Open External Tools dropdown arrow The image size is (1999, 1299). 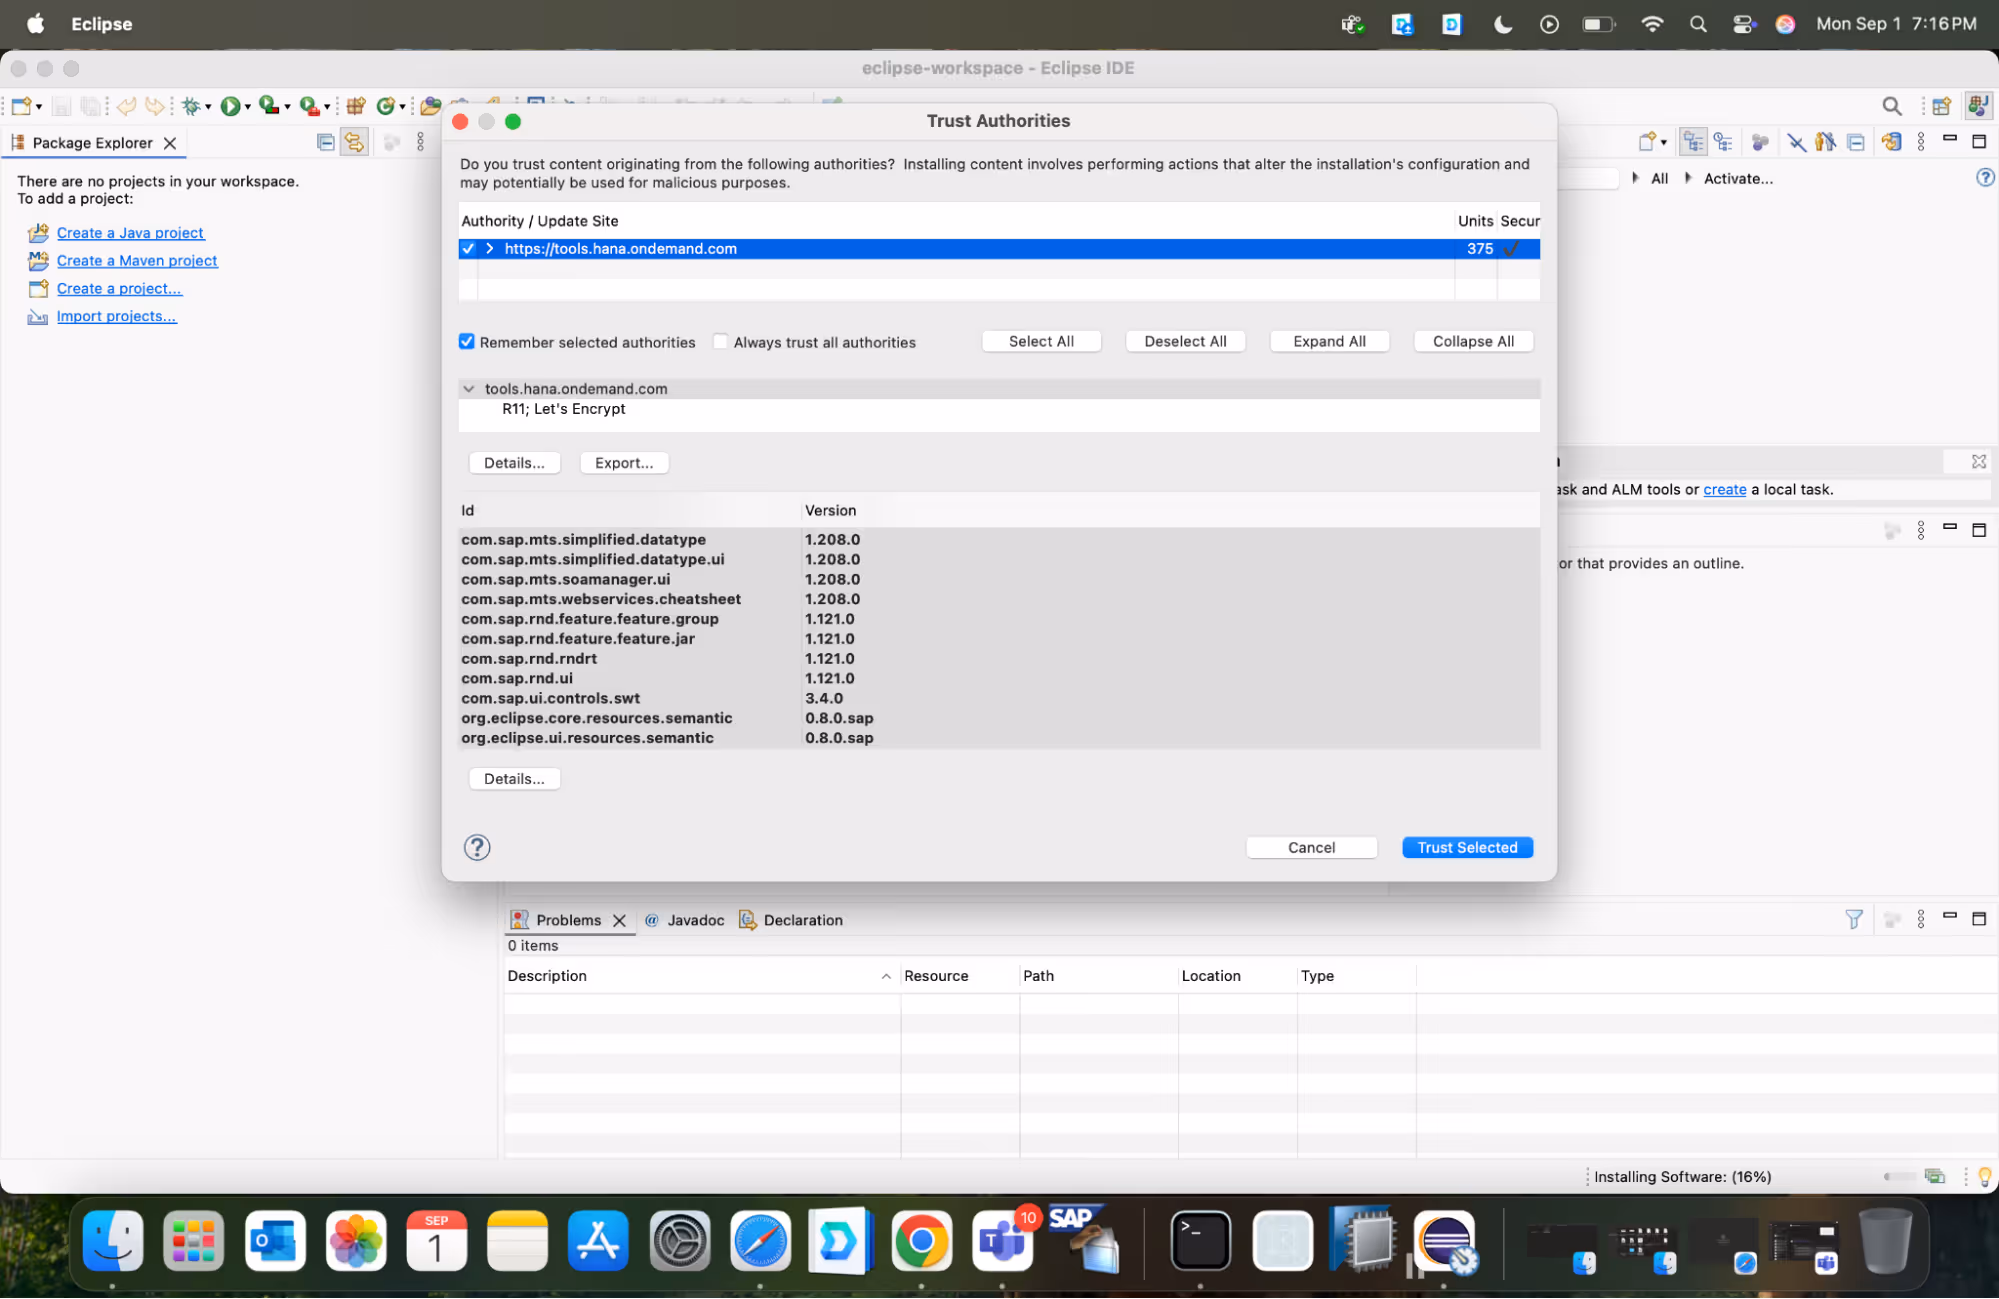tap(327, 107)
